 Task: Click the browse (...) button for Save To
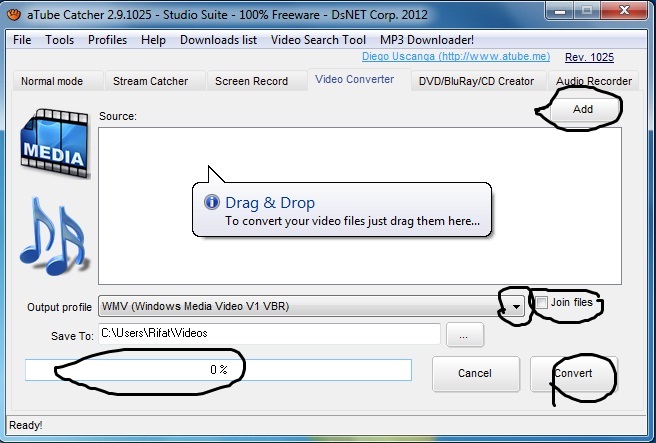click(465, 335)
